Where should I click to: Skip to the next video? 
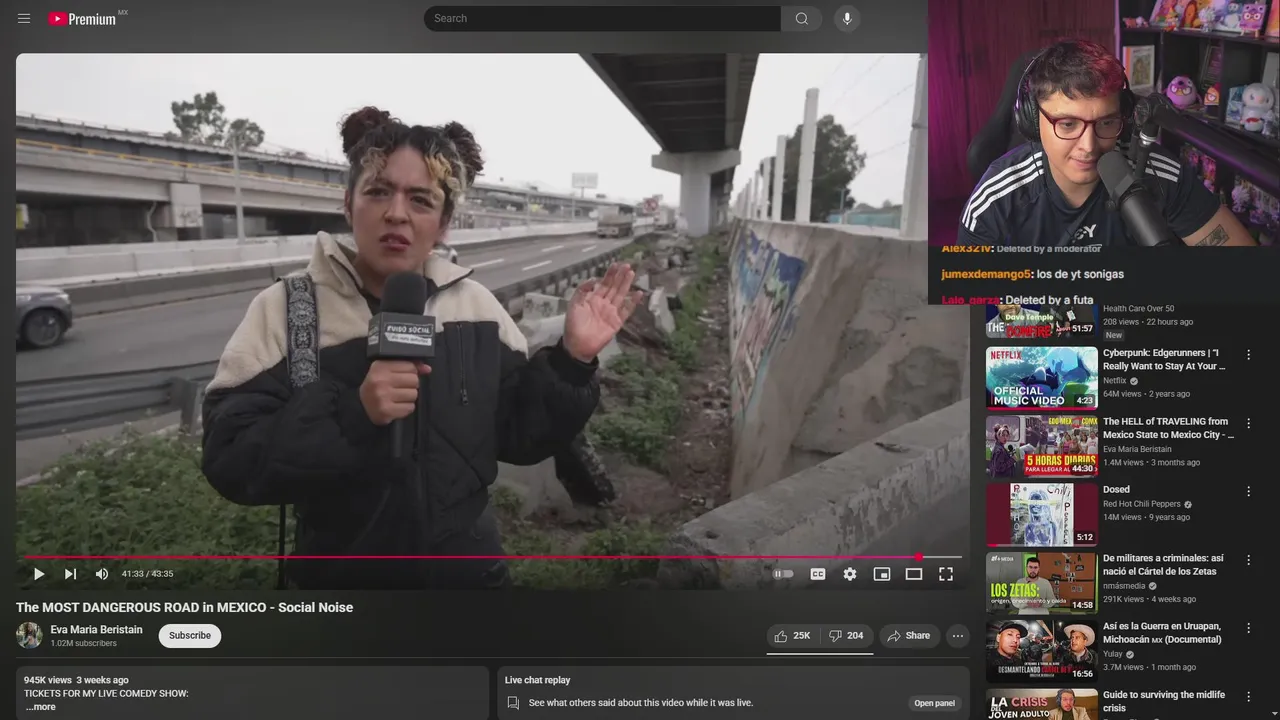[70, 574]
